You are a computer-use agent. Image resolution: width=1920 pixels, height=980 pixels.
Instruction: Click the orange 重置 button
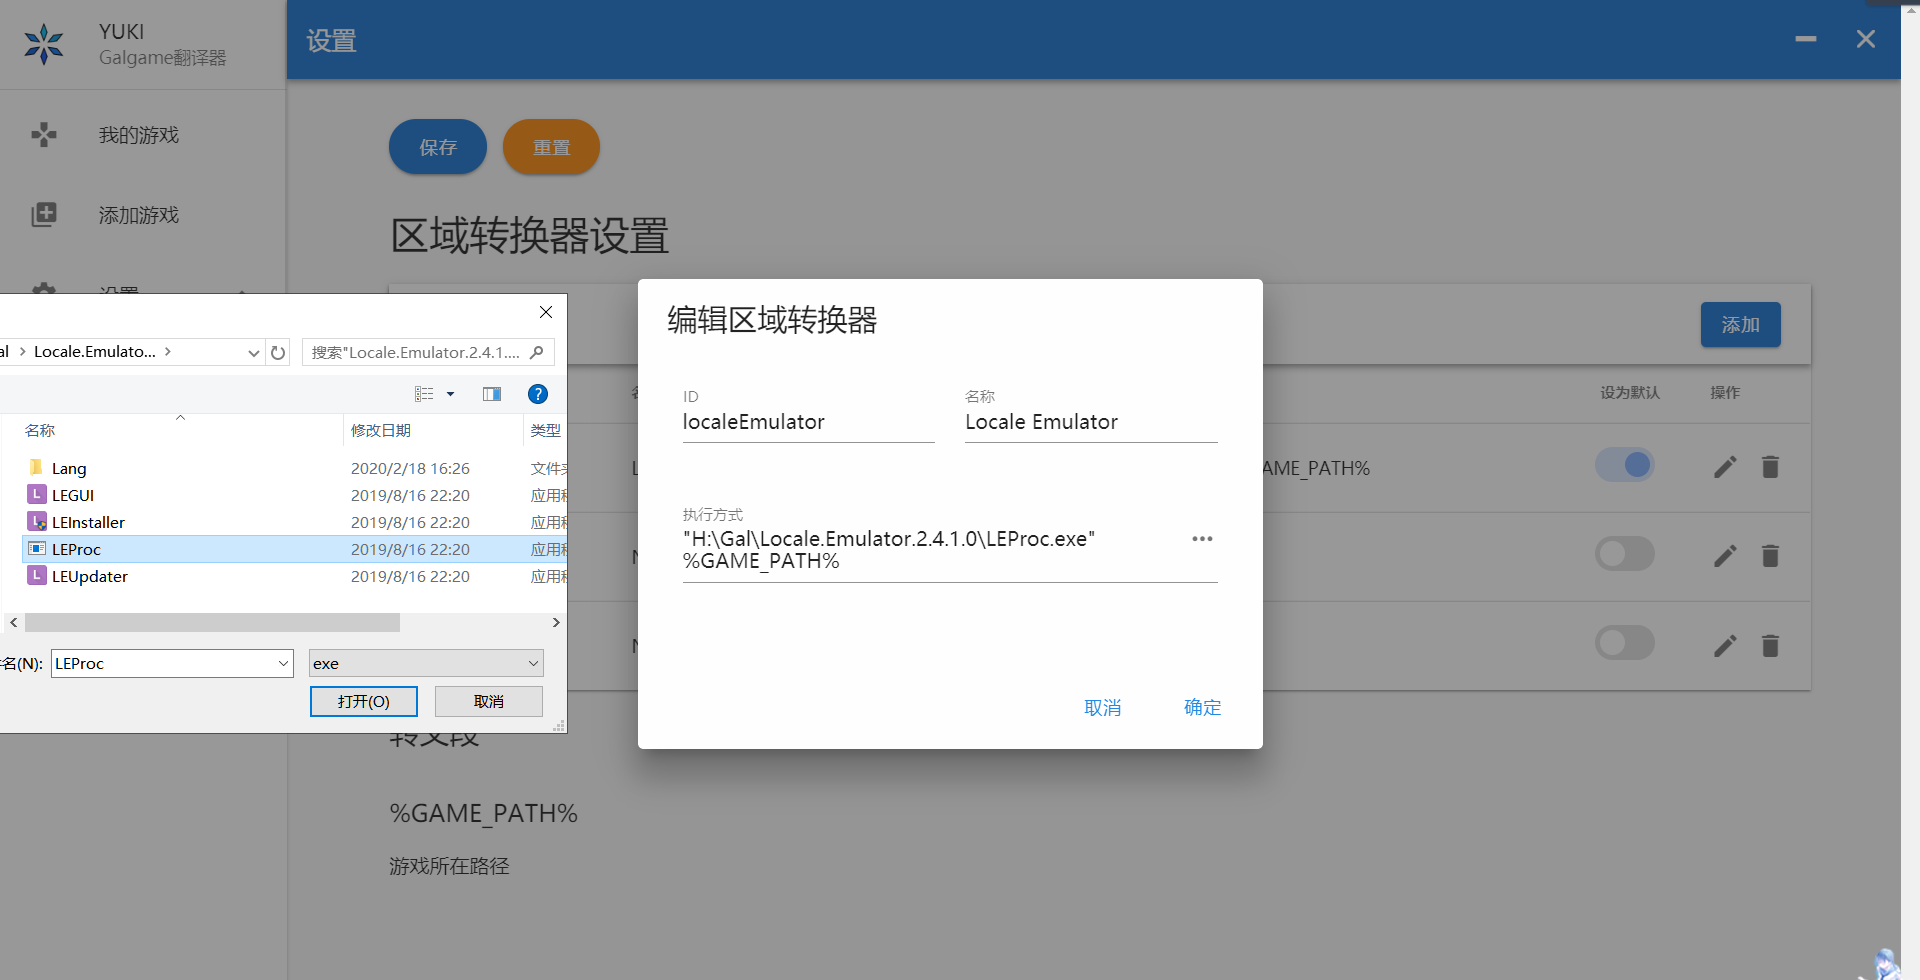pos(551,147)
